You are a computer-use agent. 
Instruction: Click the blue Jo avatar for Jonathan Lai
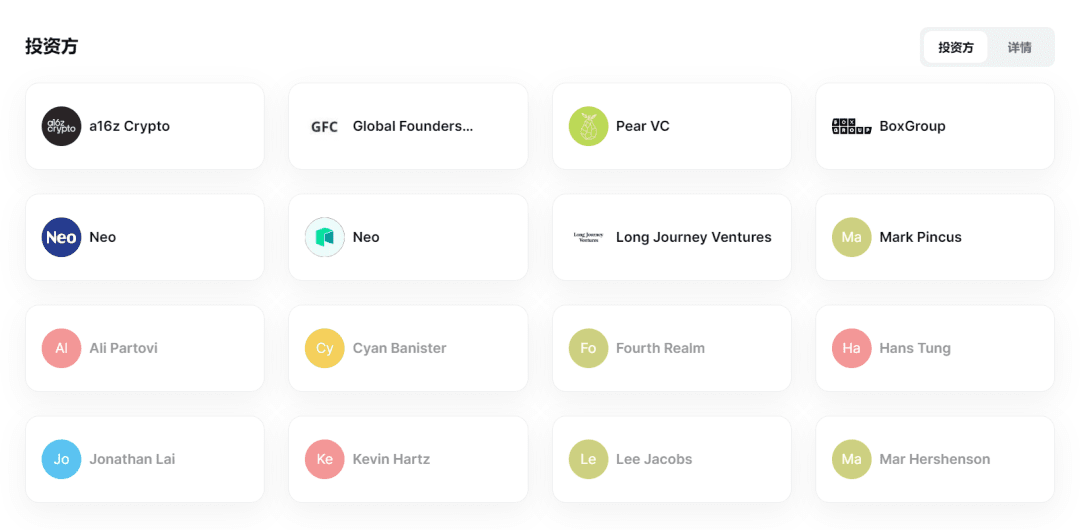pyautogui.click(x=61, y=459)
